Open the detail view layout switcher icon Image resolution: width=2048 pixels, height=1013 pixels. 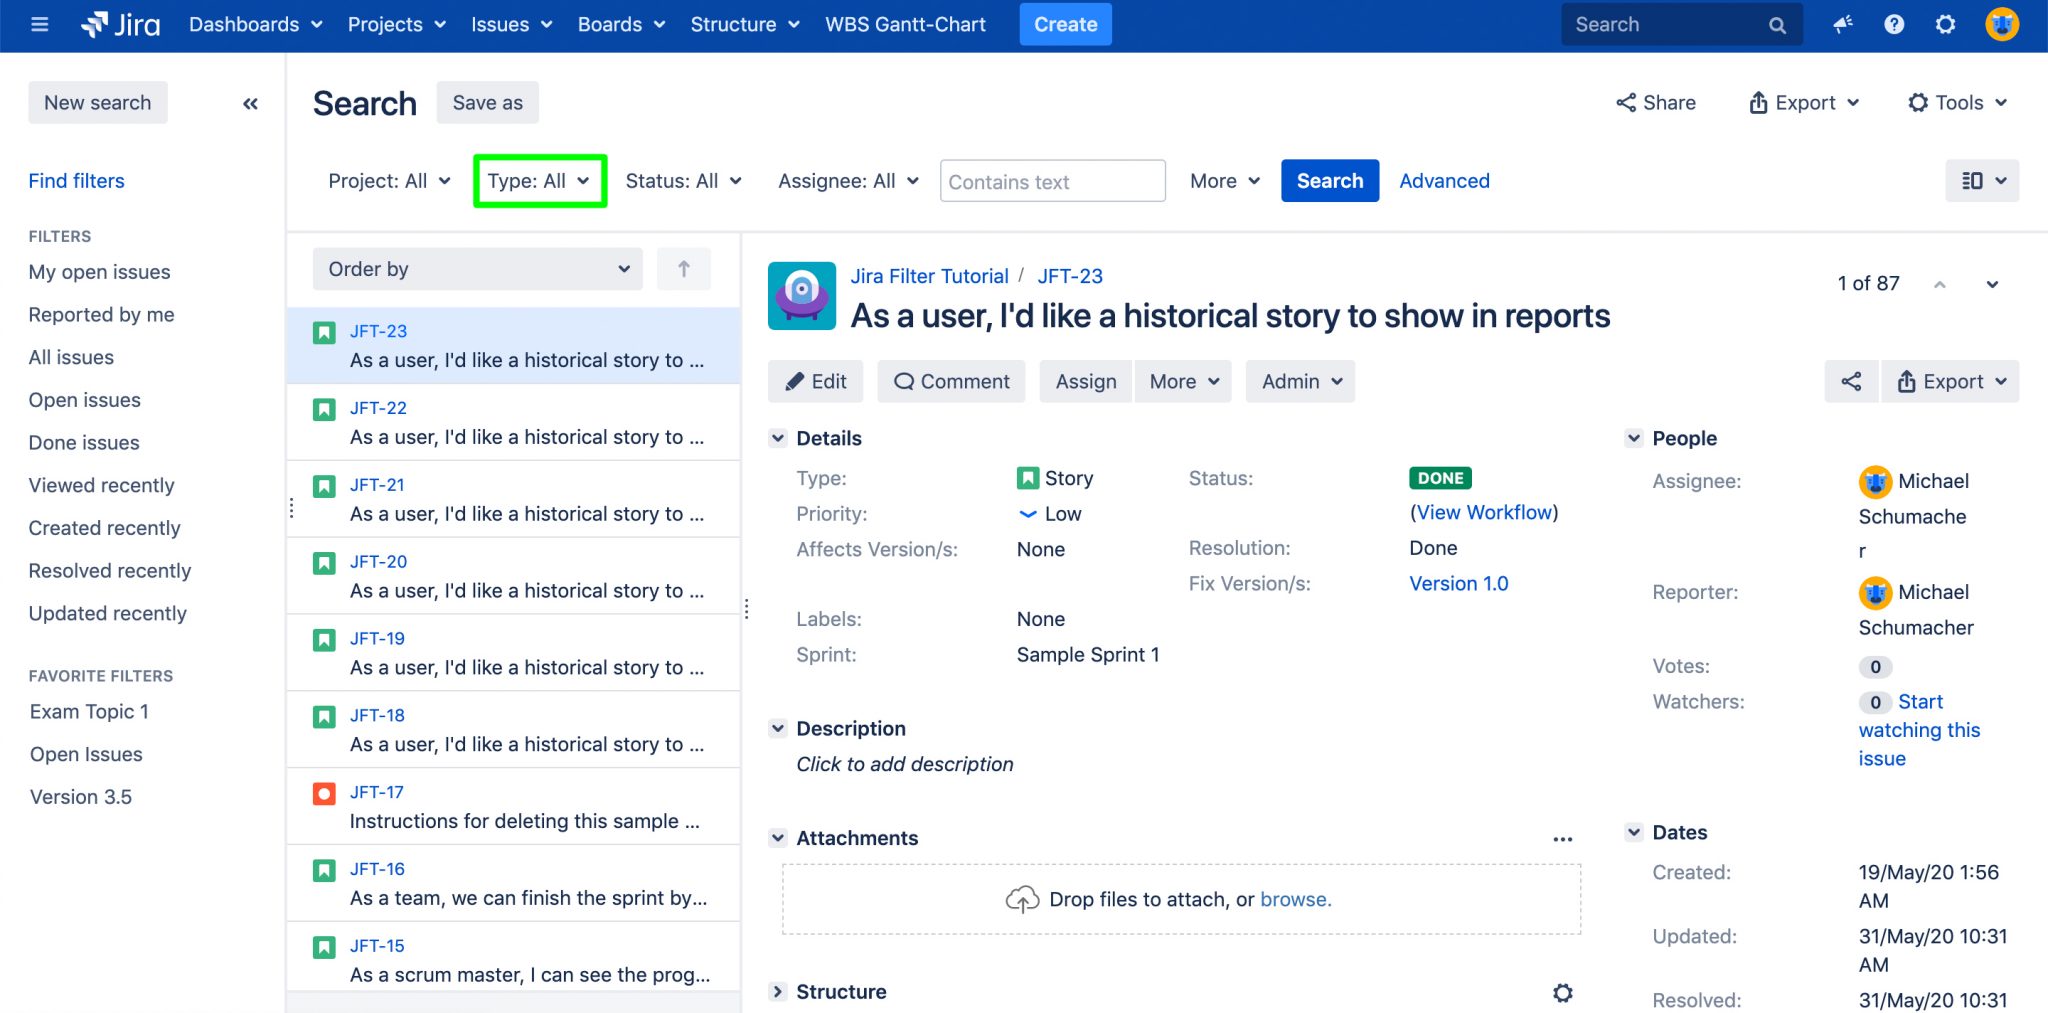1982,180
